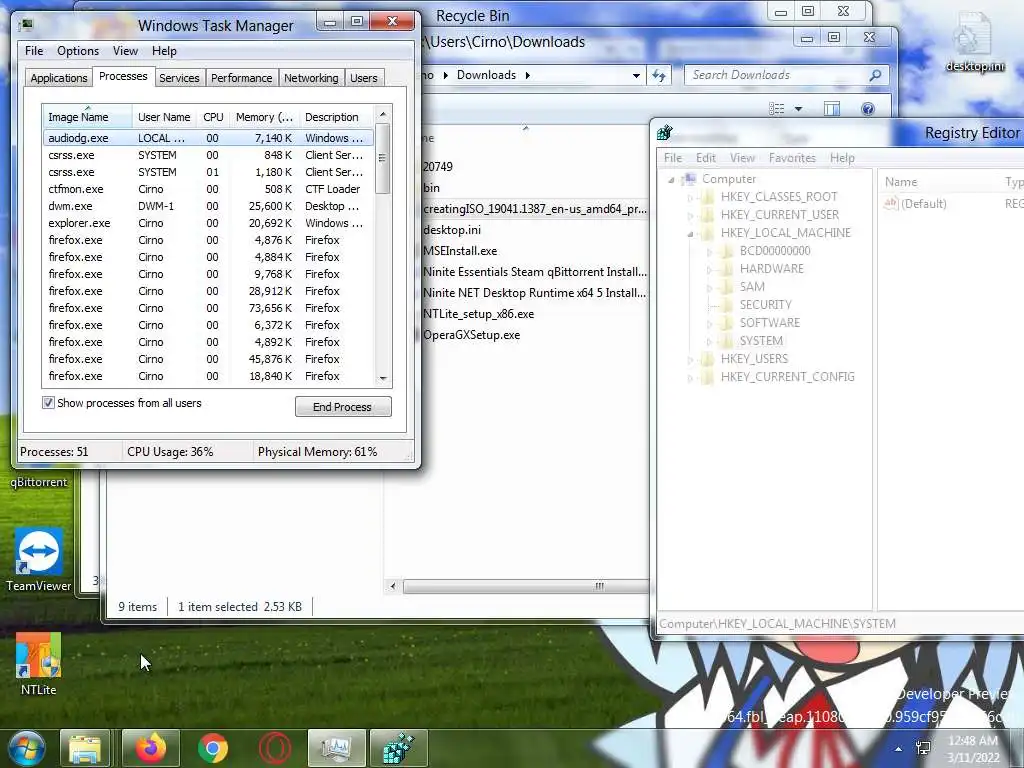The width and height of the screenshot is (1024, 768).
Task: Open File Explorer from the taskbar
Action: (86, 748)
